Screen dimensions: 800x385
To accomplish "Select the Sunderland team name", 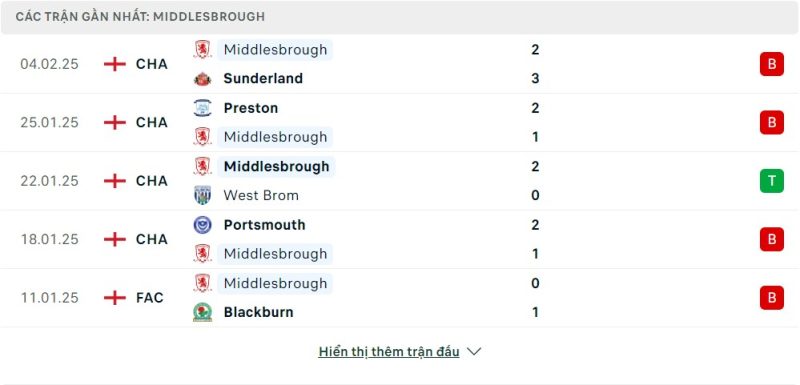I will coord(263,79).
